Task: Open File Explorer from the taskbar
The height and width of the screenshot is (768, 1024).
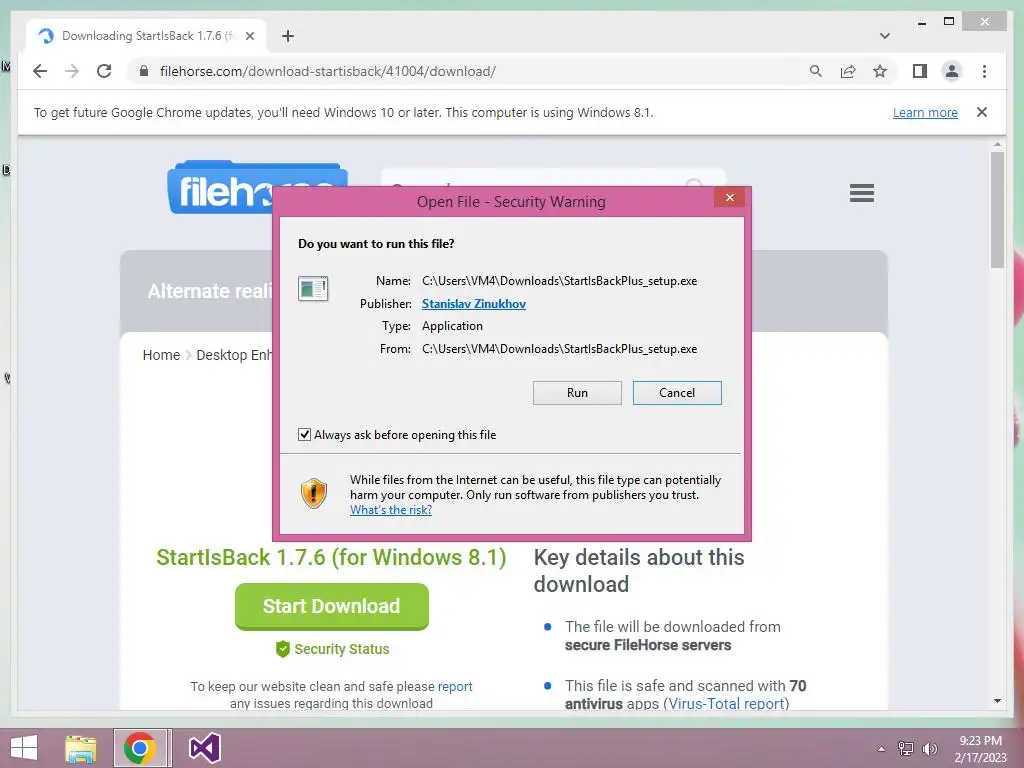Action: click(x=81, y=748)
